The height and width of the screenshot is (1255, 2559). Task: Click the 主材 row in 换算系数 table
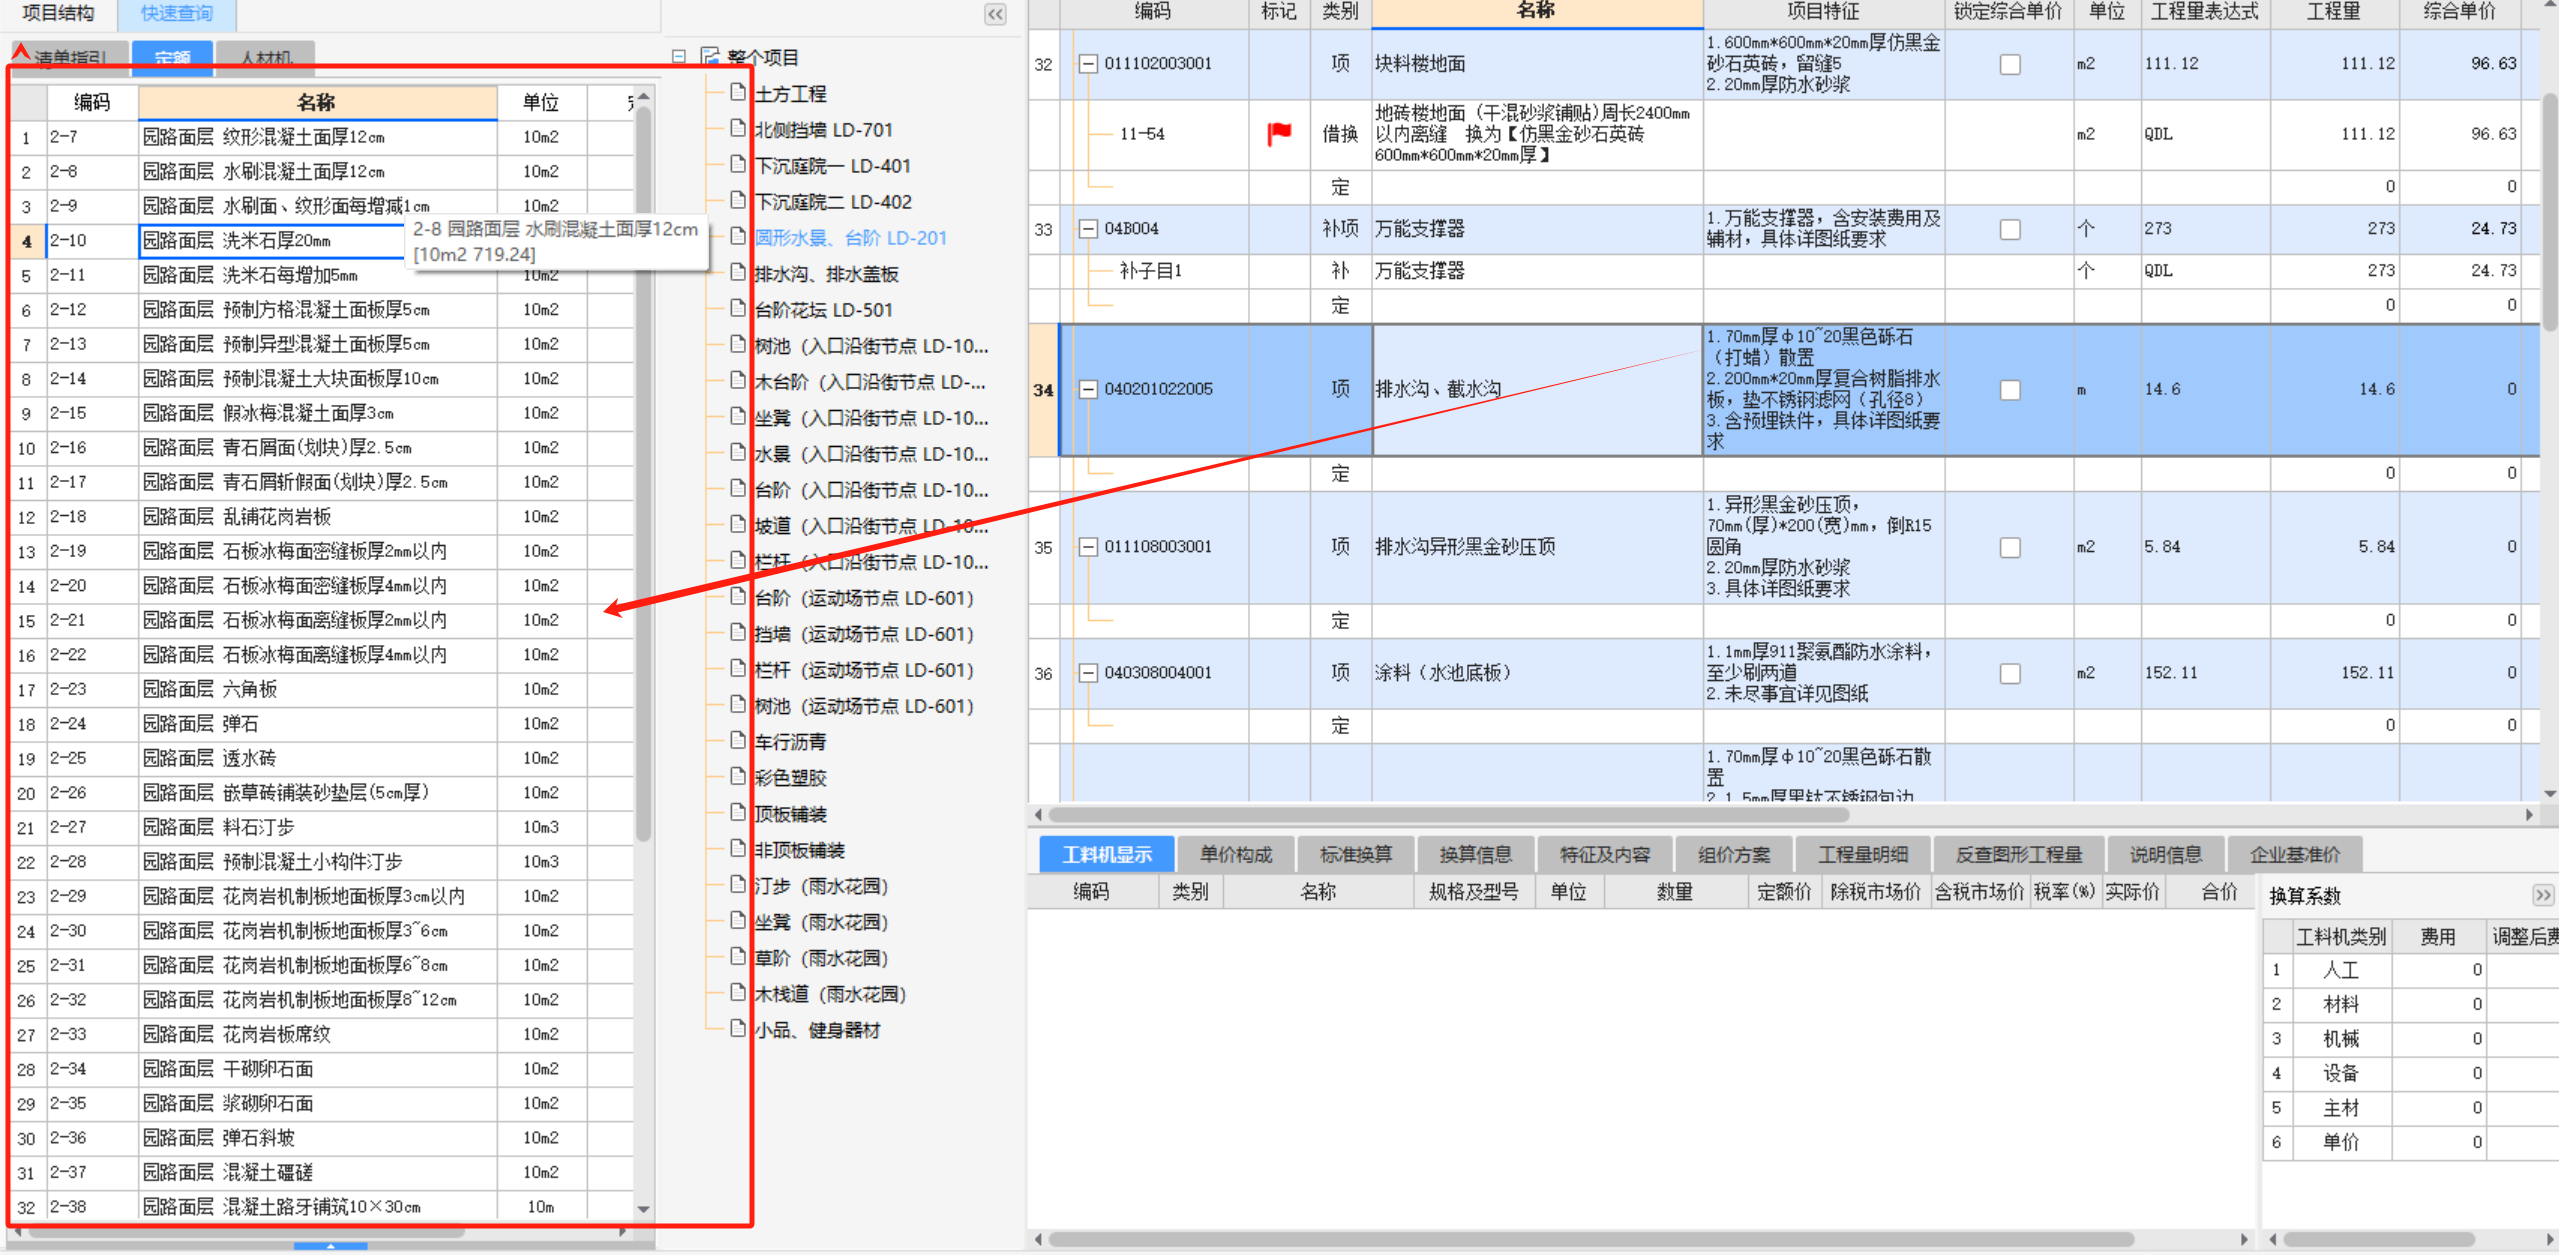pos(2410,1107)
